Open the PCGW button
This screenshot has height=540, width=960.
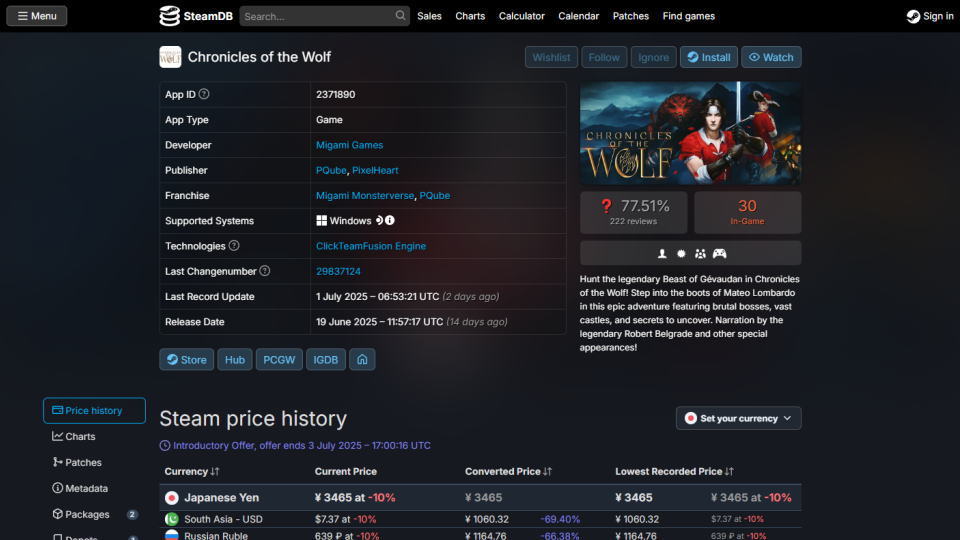(279, 359)
